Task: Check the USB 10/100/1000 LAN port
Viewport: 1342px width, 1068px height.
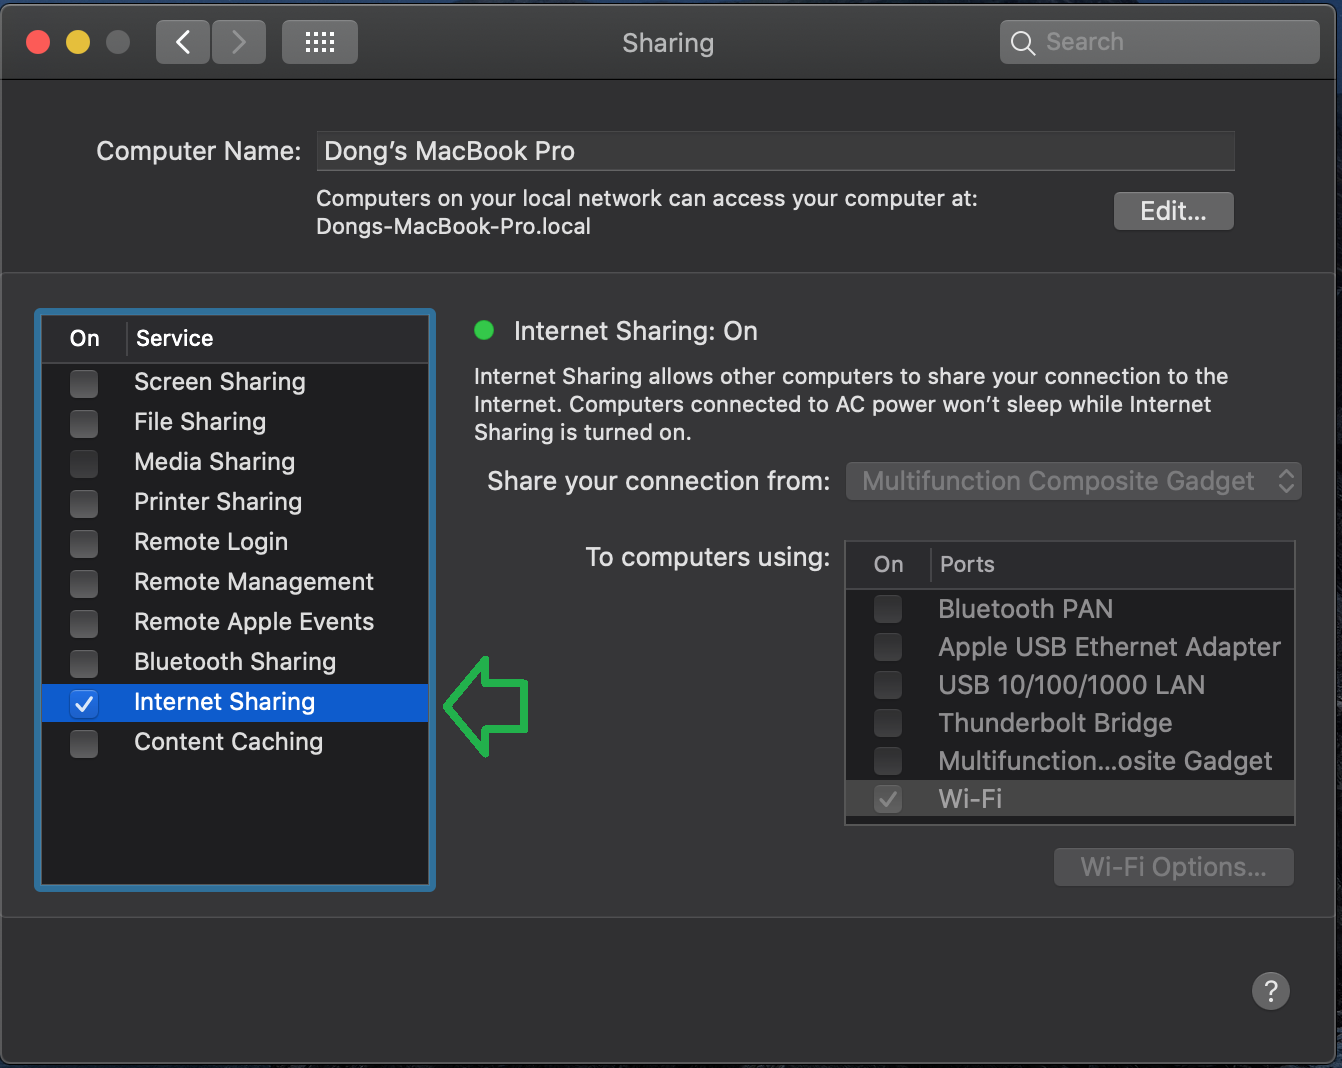Action: pos(888,685)
